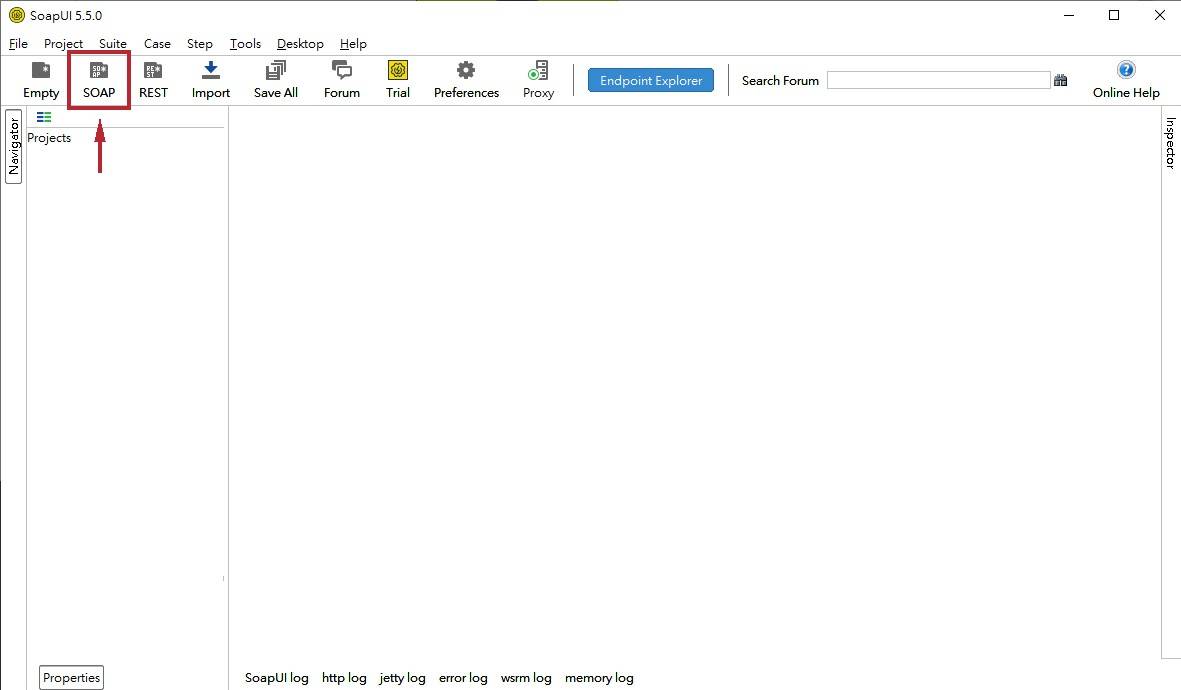Open the Proxy toolbar icon

coord(539,80)
